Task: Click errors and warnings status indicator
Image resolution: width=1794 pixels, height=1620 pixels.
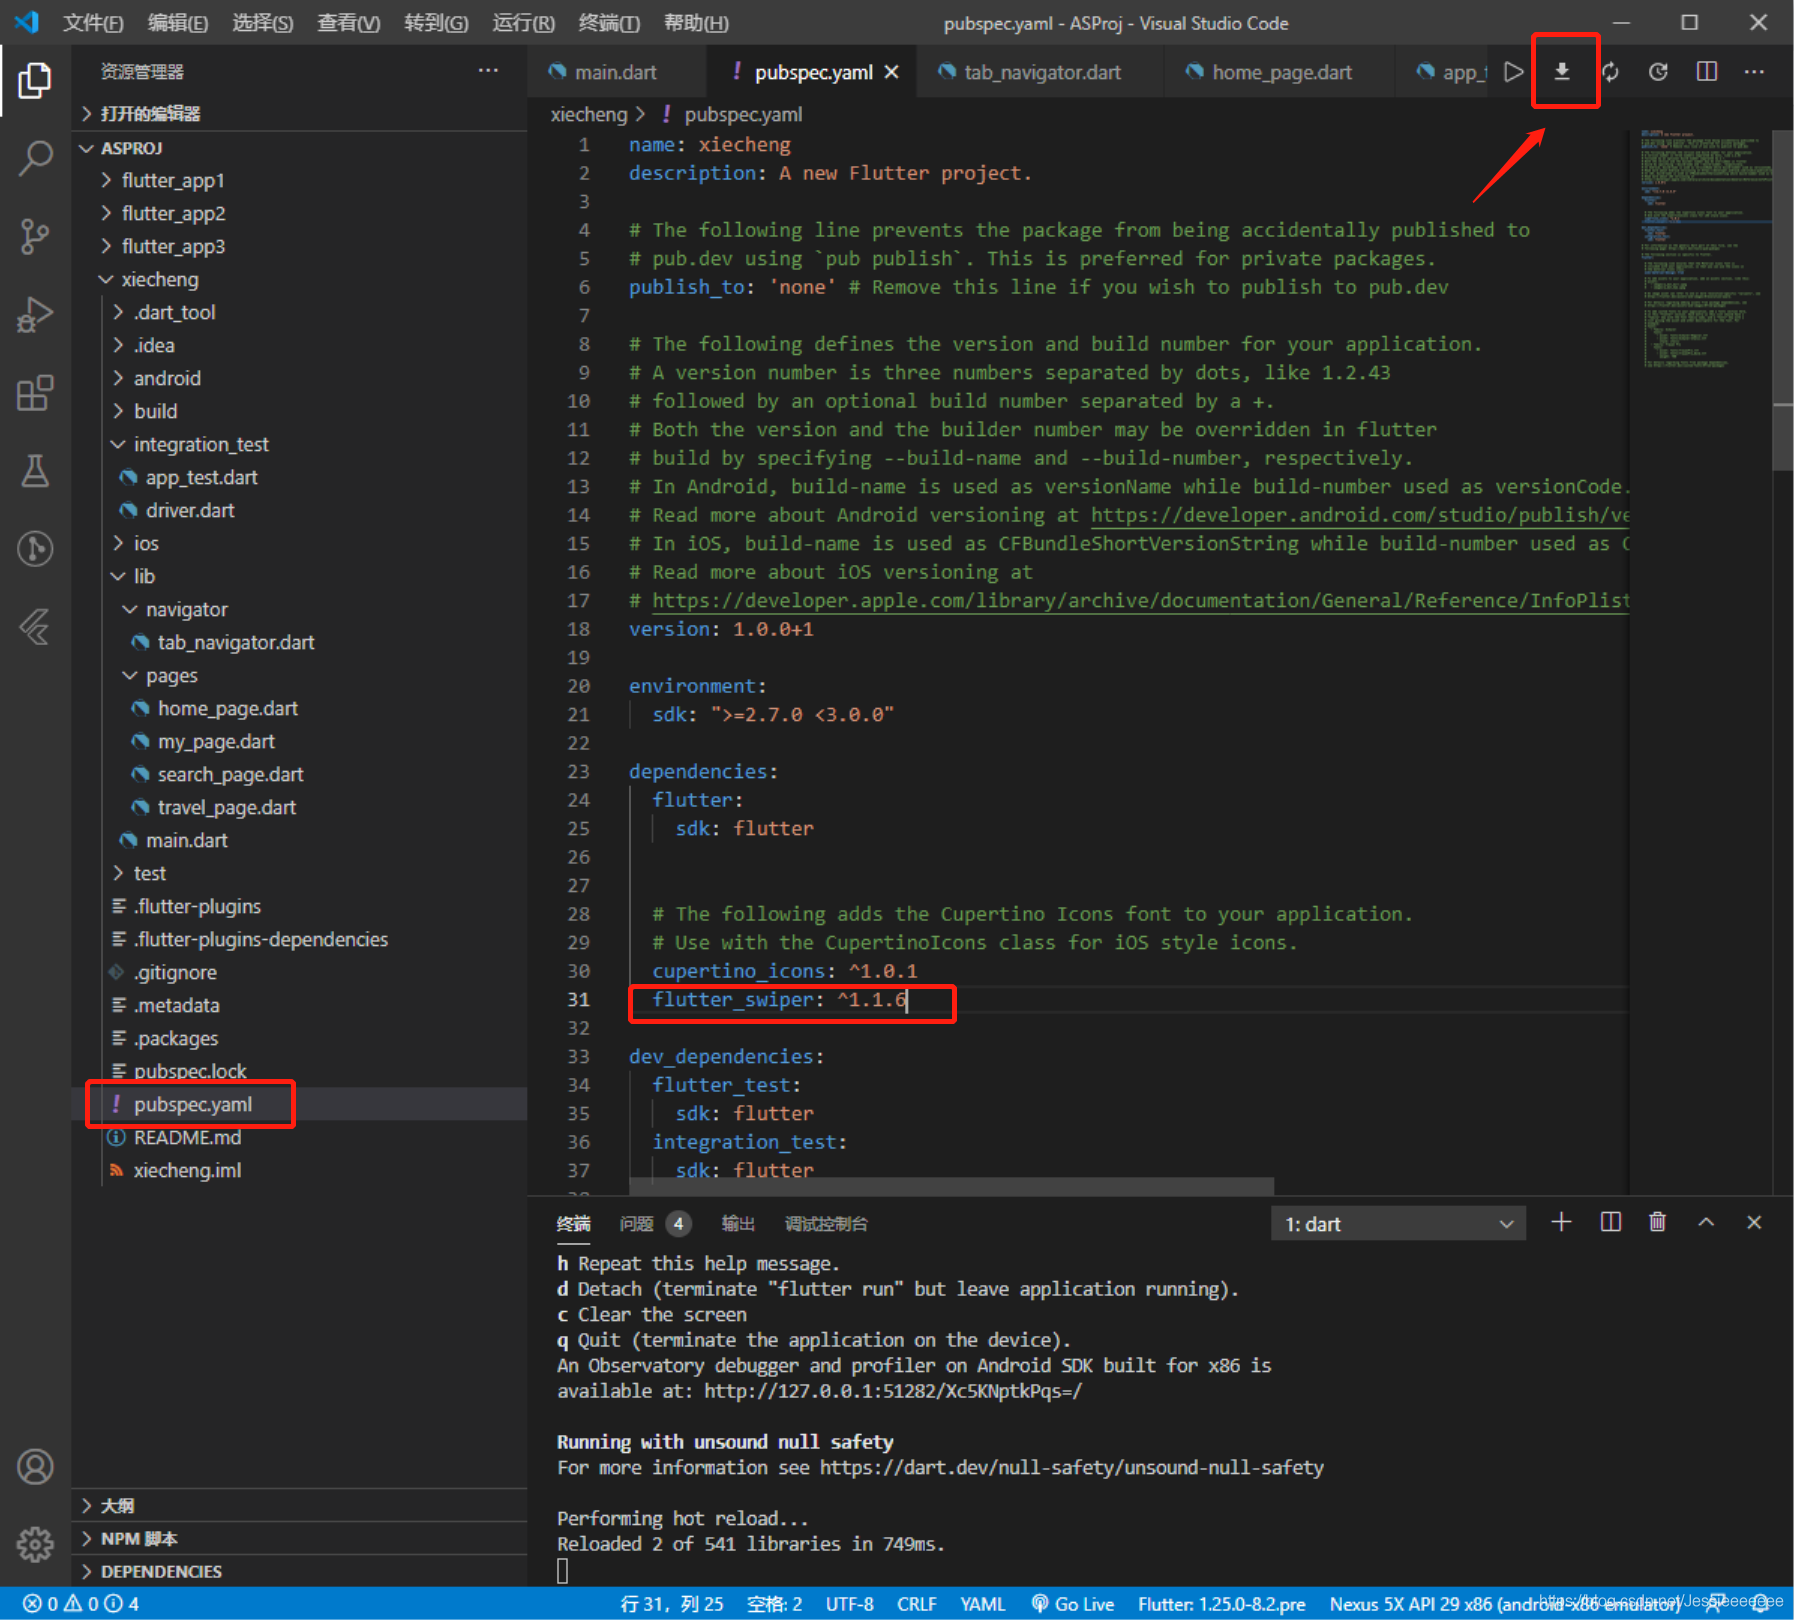Action: pos(81,1604)
